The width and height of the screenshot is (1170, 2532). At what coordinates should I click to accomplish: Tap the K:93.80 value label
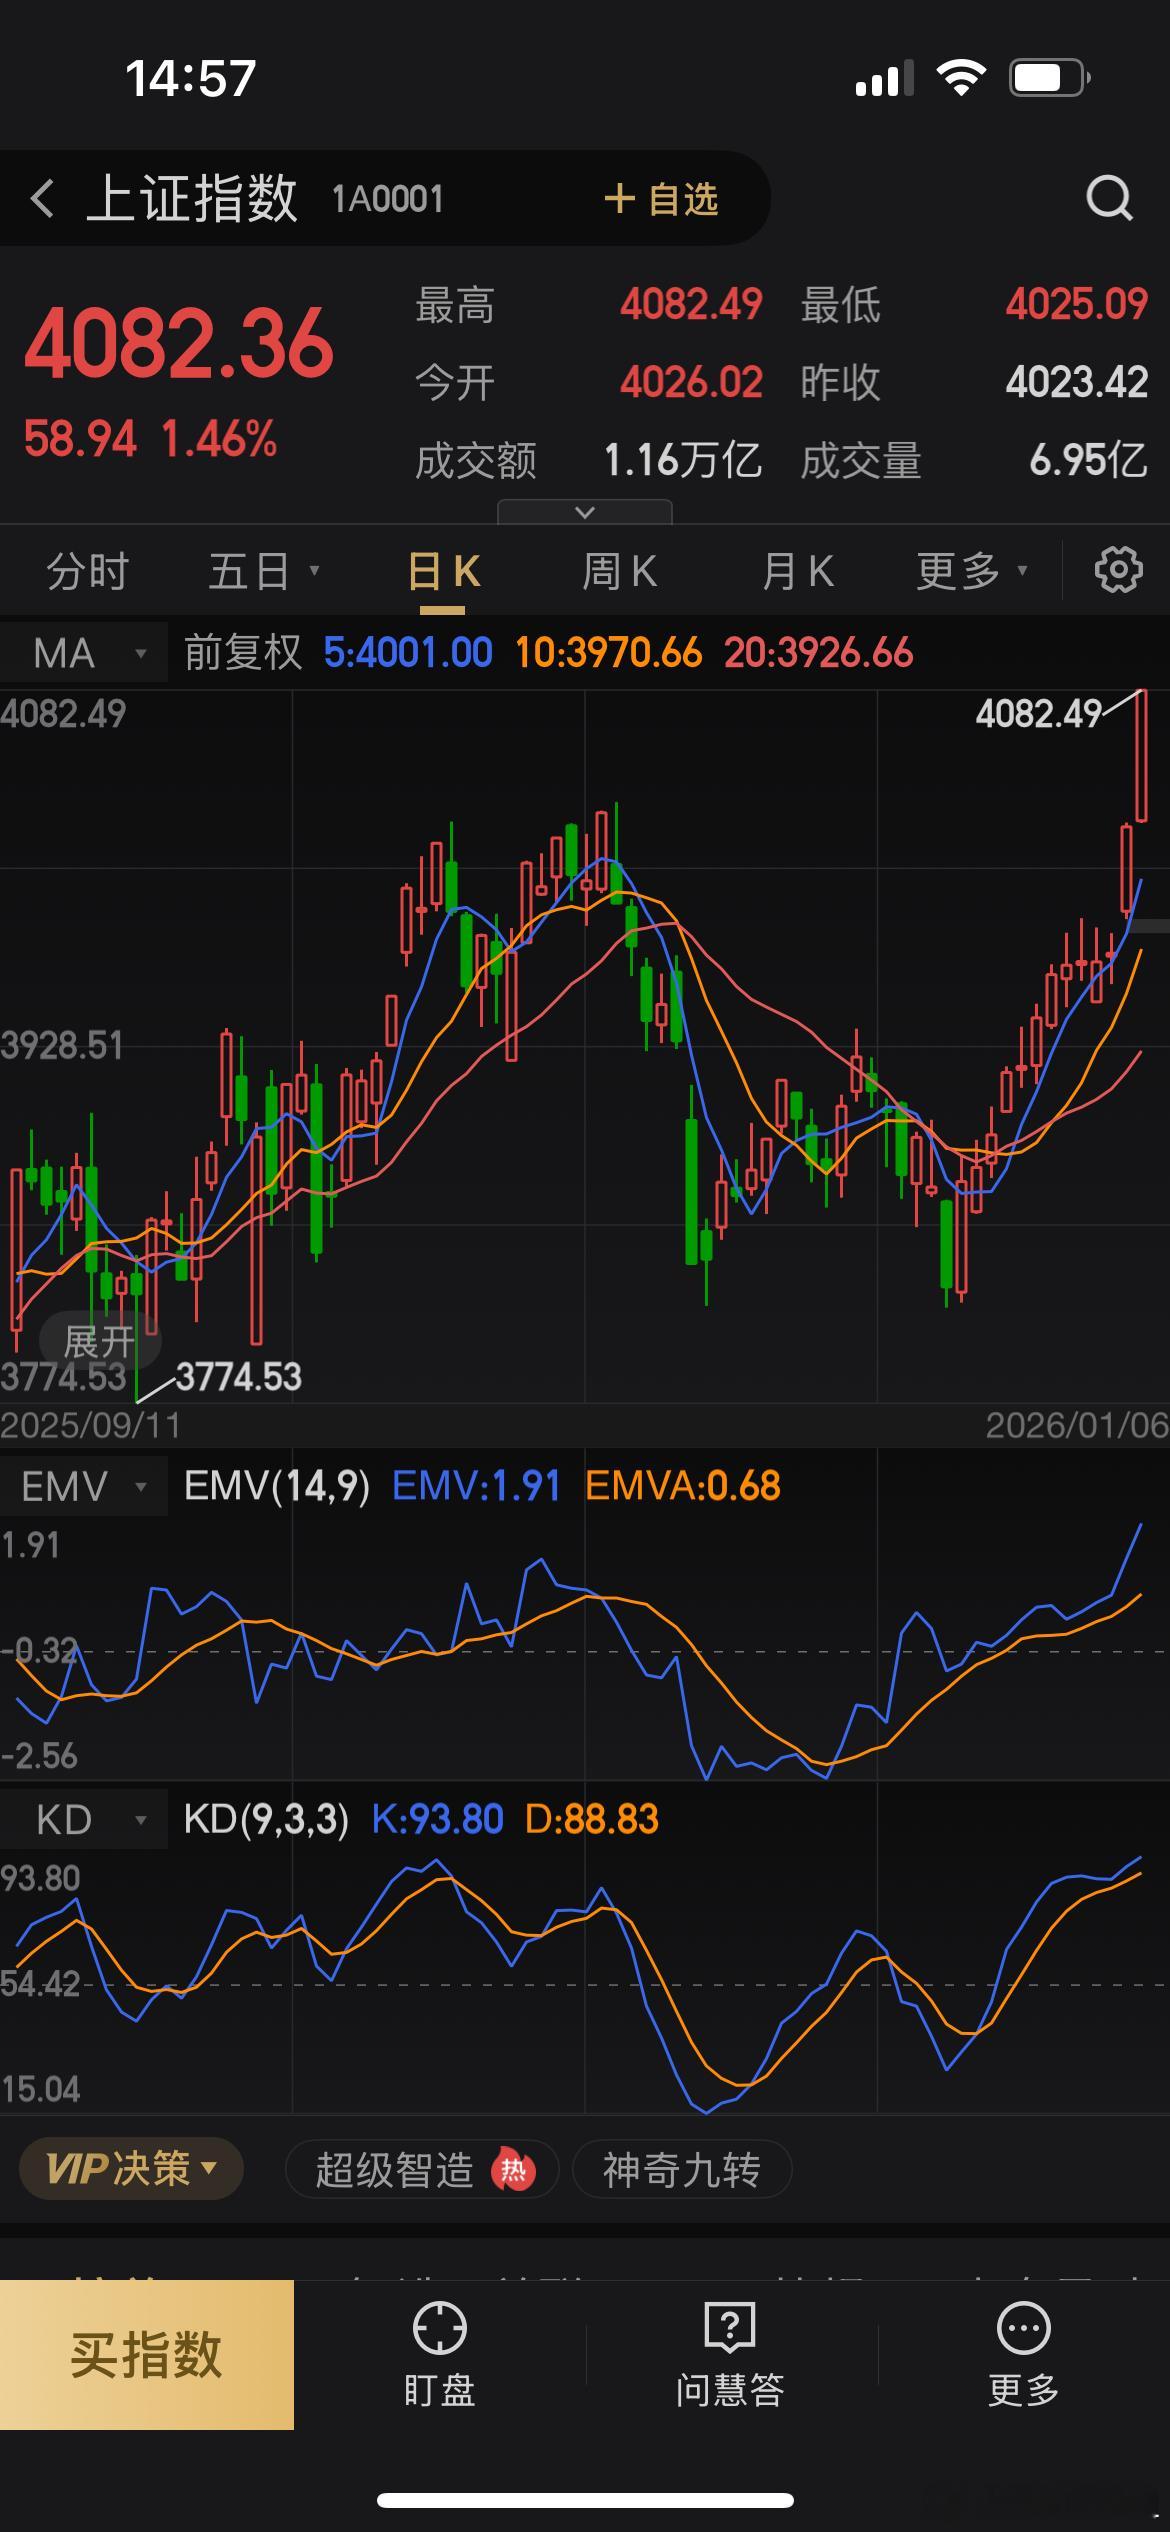click(437, 1819)
